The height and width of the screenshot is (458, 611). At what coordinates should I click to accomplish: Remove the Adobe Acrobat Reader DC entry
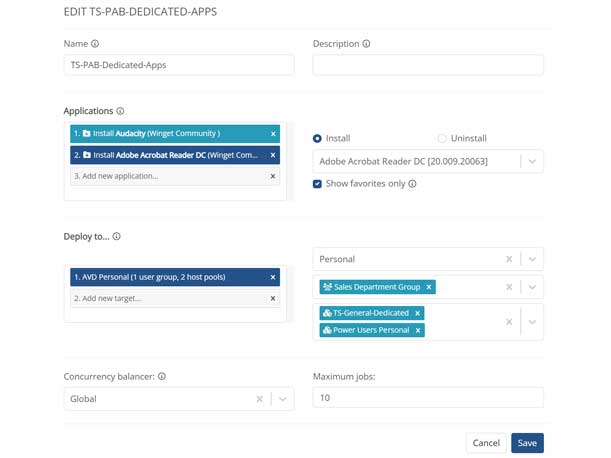point(273,155)
